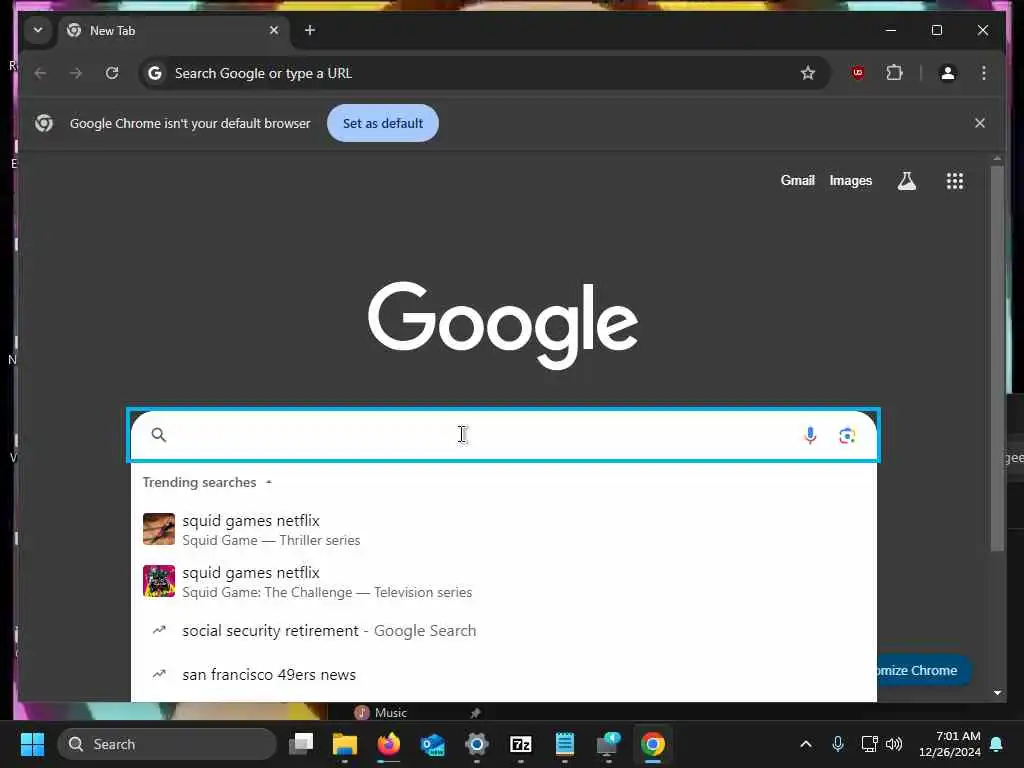The image size is (1024, 768).
Task: Open the notifications bell
Action: (997, 744)
